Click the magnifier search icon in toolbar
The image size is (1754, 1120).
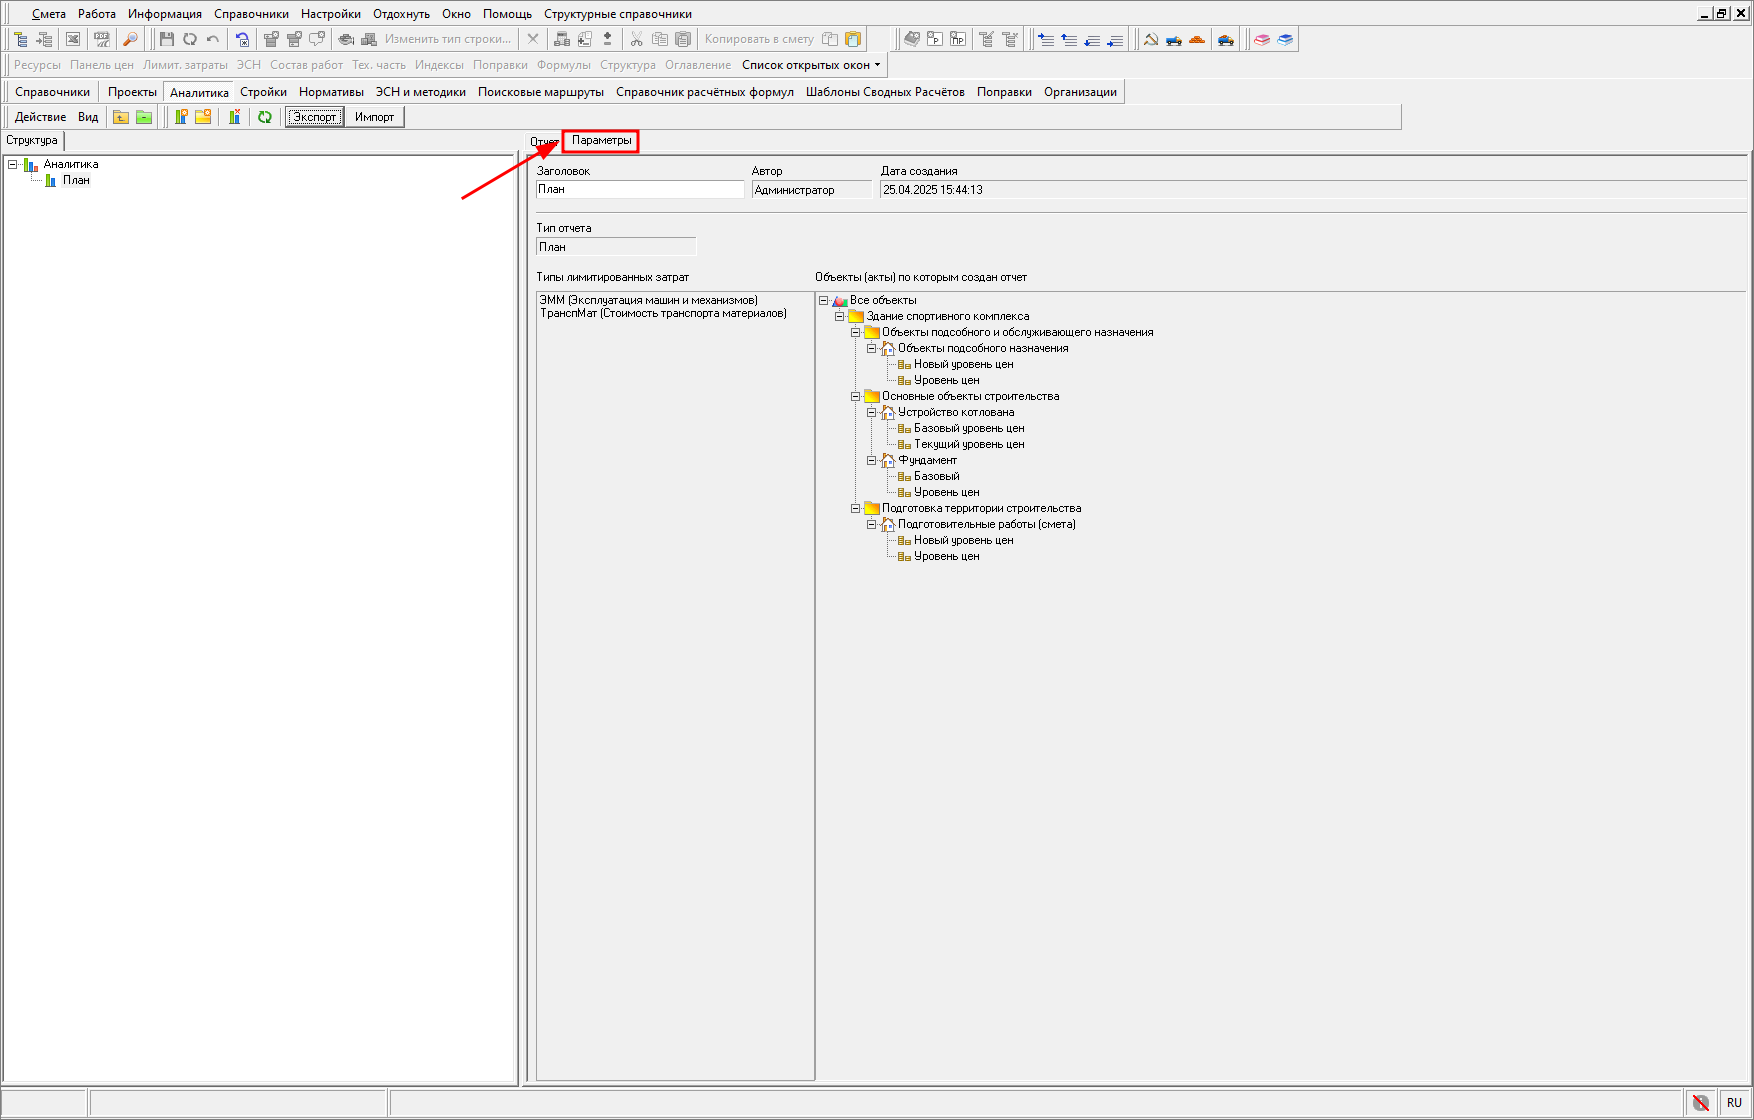tap(130, 39)
